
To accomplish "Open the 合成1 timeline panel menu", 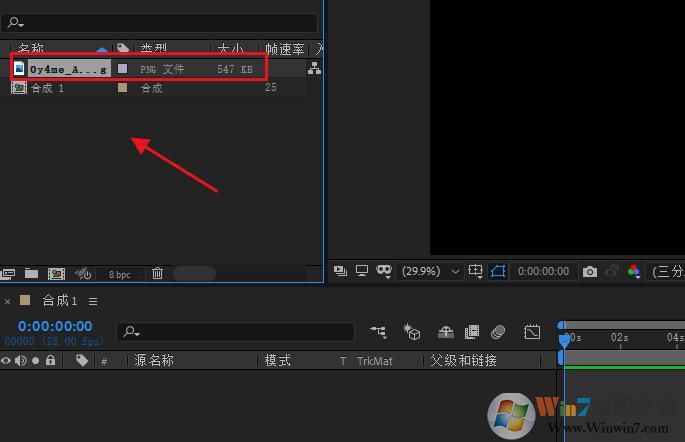I will click(93, 301).
